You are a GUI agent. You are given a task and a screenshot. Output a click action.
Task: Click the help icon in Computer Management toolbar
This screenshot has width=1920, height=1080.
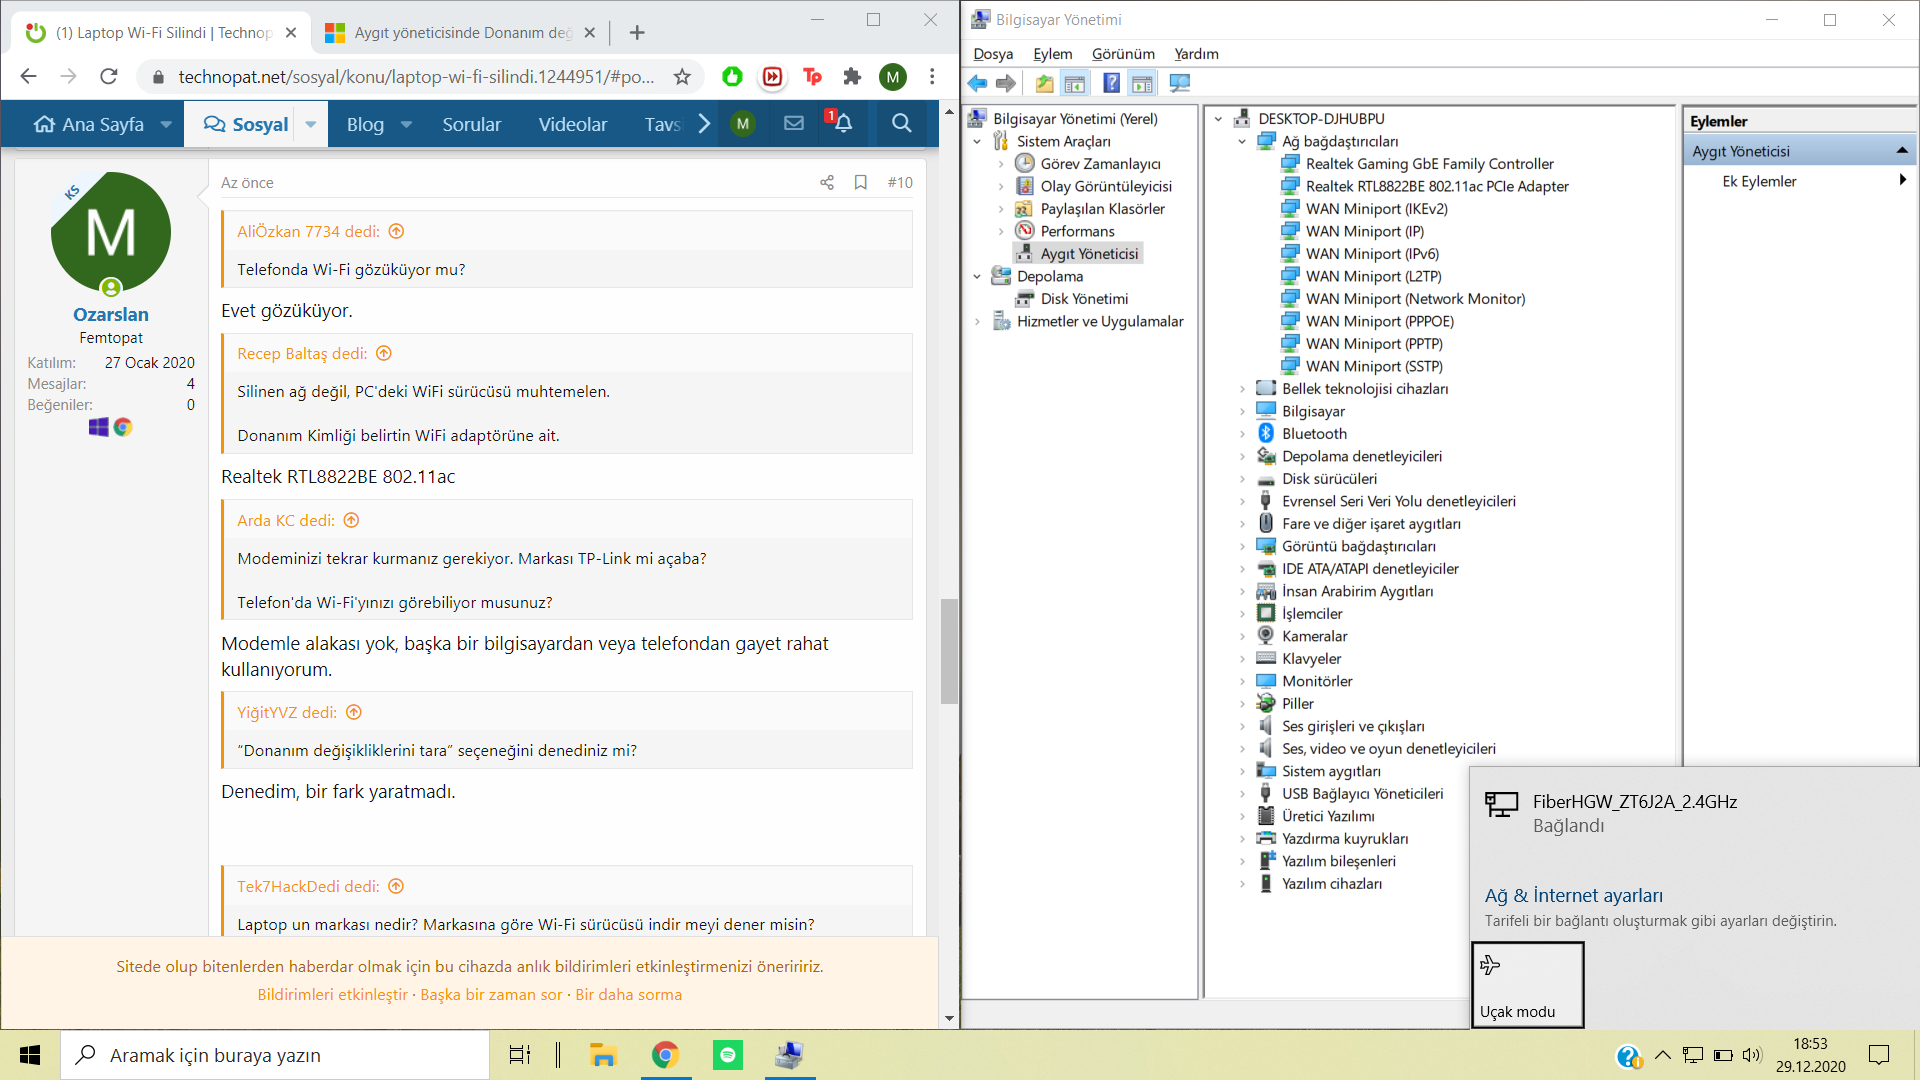coord(1111,84)
